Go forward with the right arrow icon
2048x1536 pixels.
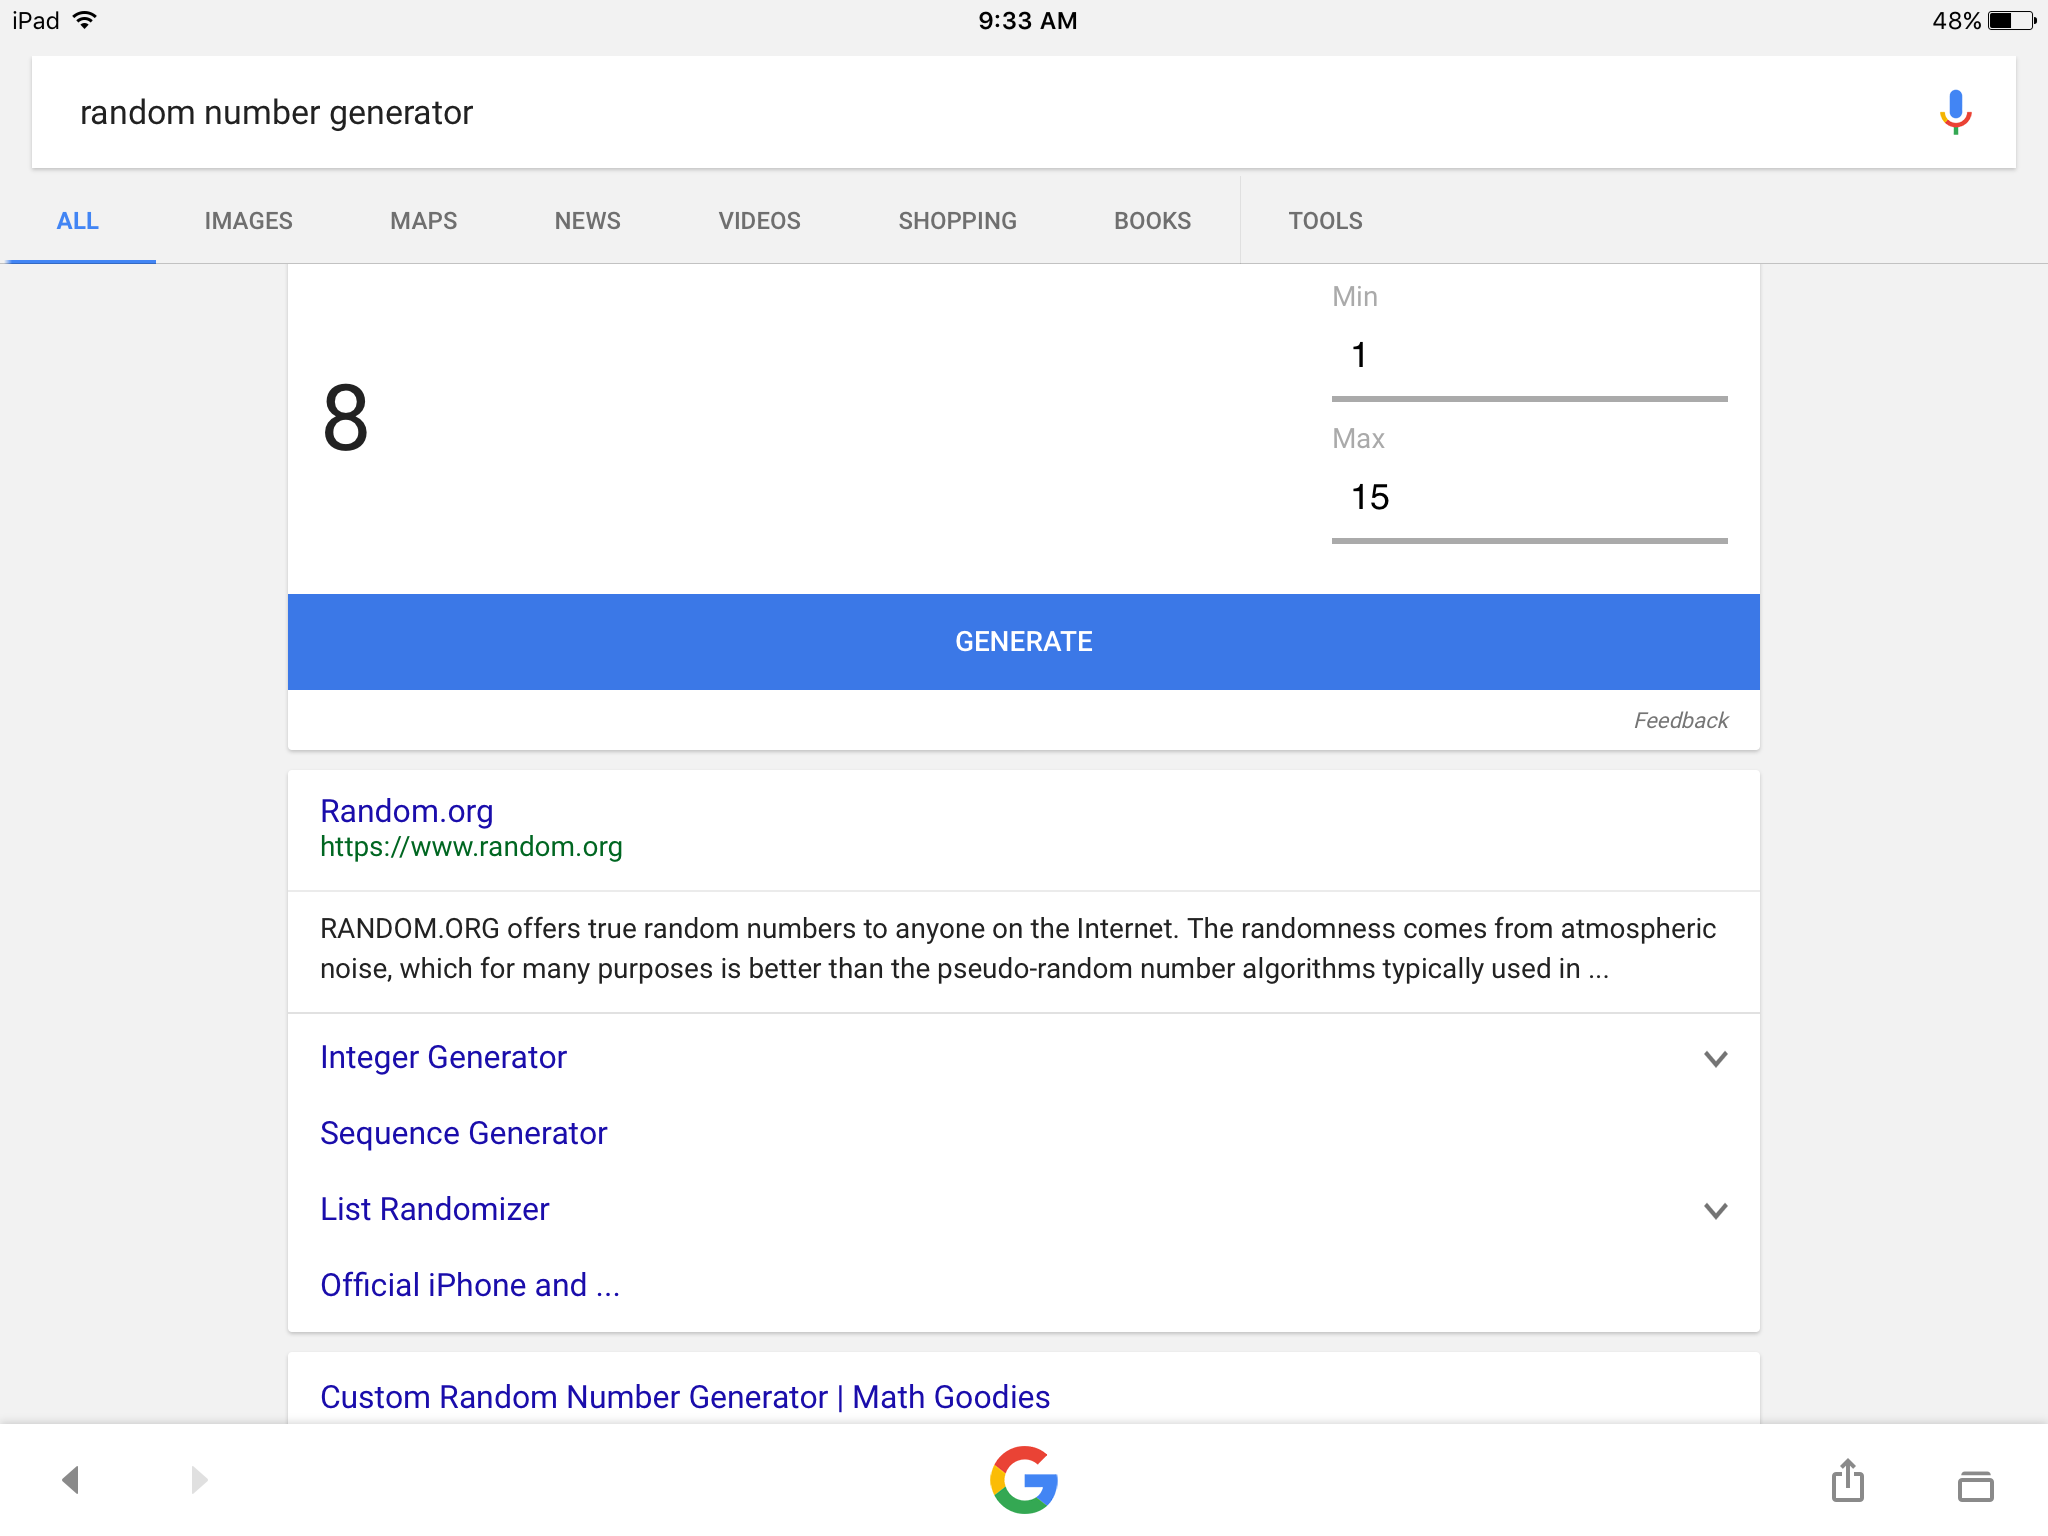199,1480
